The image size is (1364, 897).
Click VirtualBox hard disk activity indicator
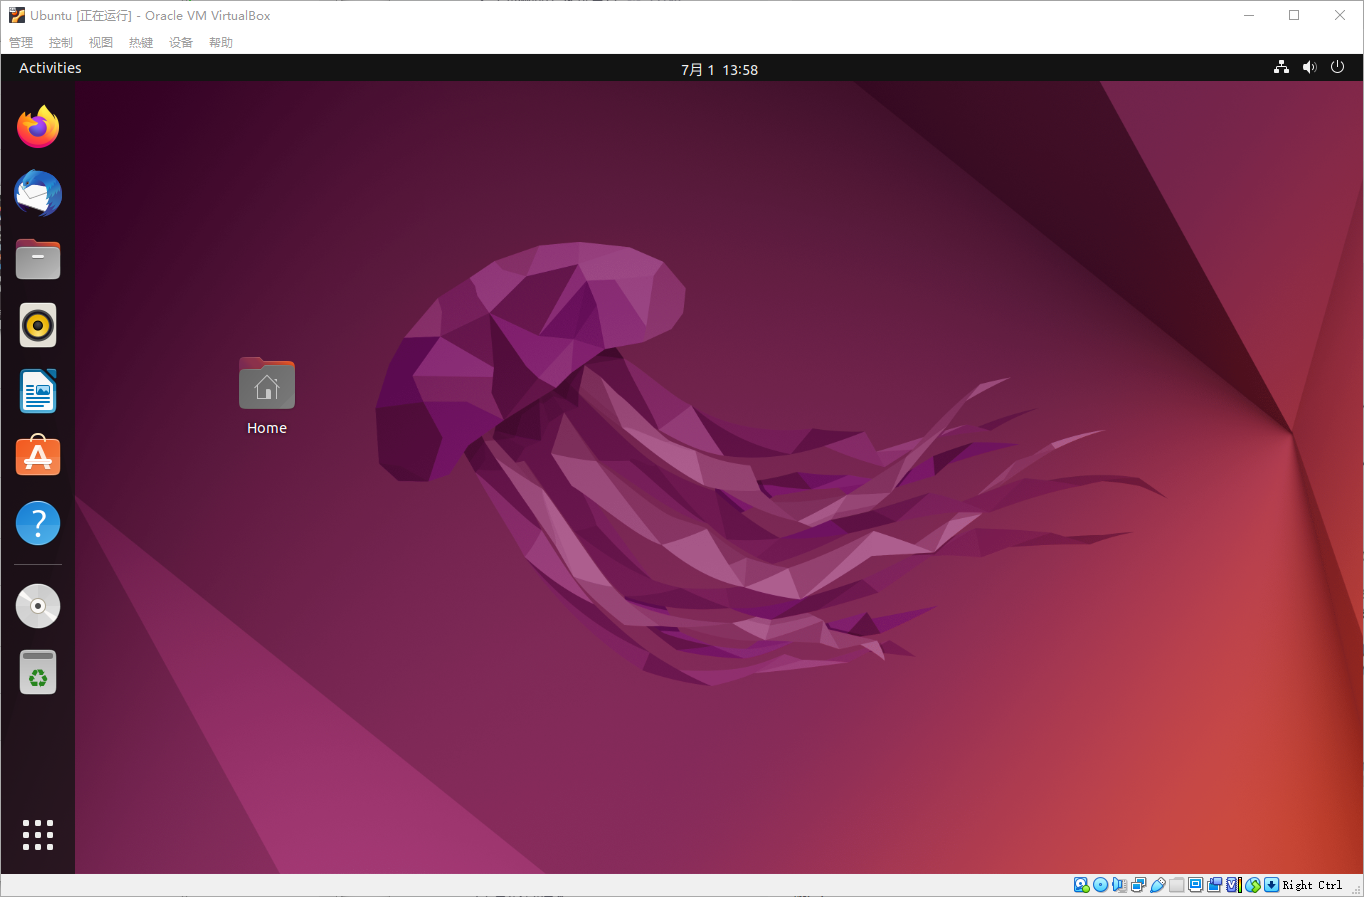[1081, 885]
